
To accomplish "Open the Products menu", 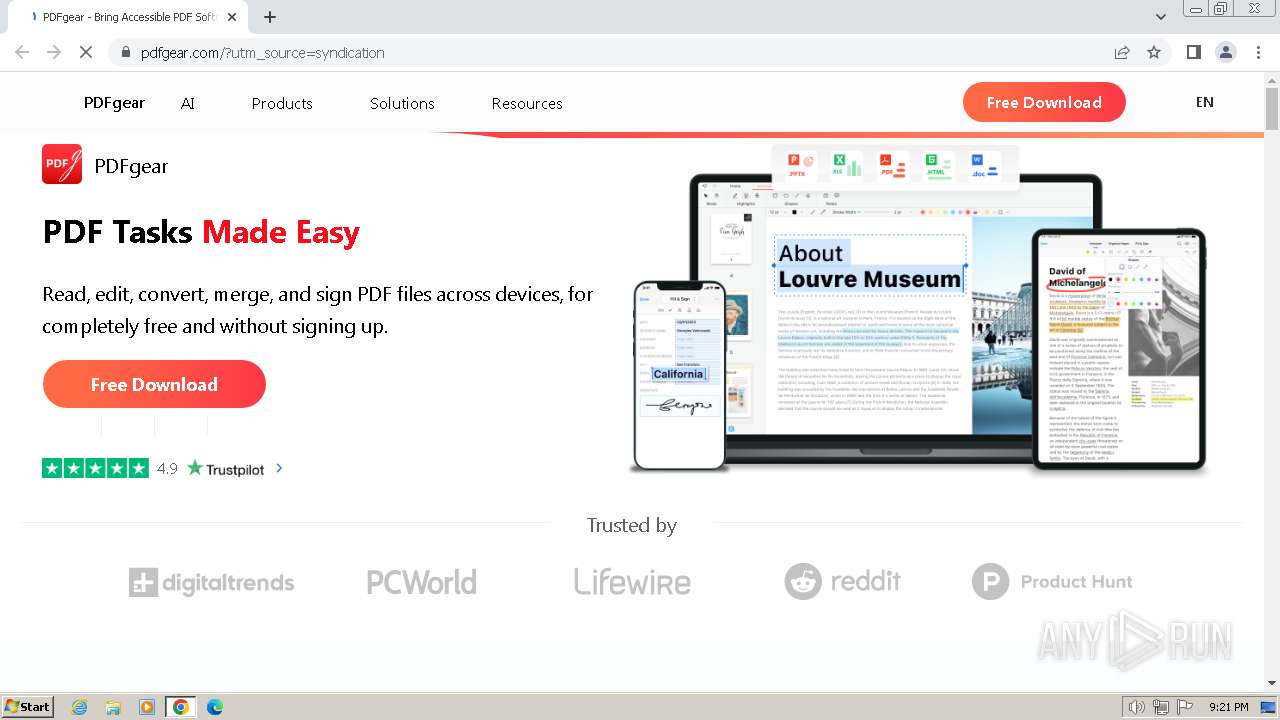I will tap(282, 103).
